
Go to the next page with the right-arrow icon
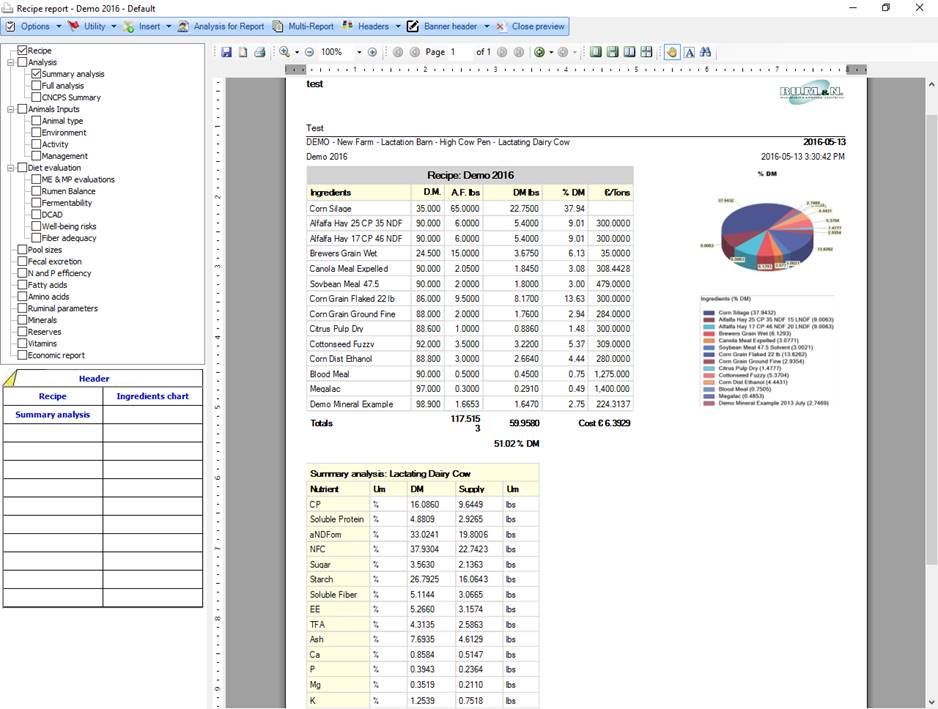point(502,52)
